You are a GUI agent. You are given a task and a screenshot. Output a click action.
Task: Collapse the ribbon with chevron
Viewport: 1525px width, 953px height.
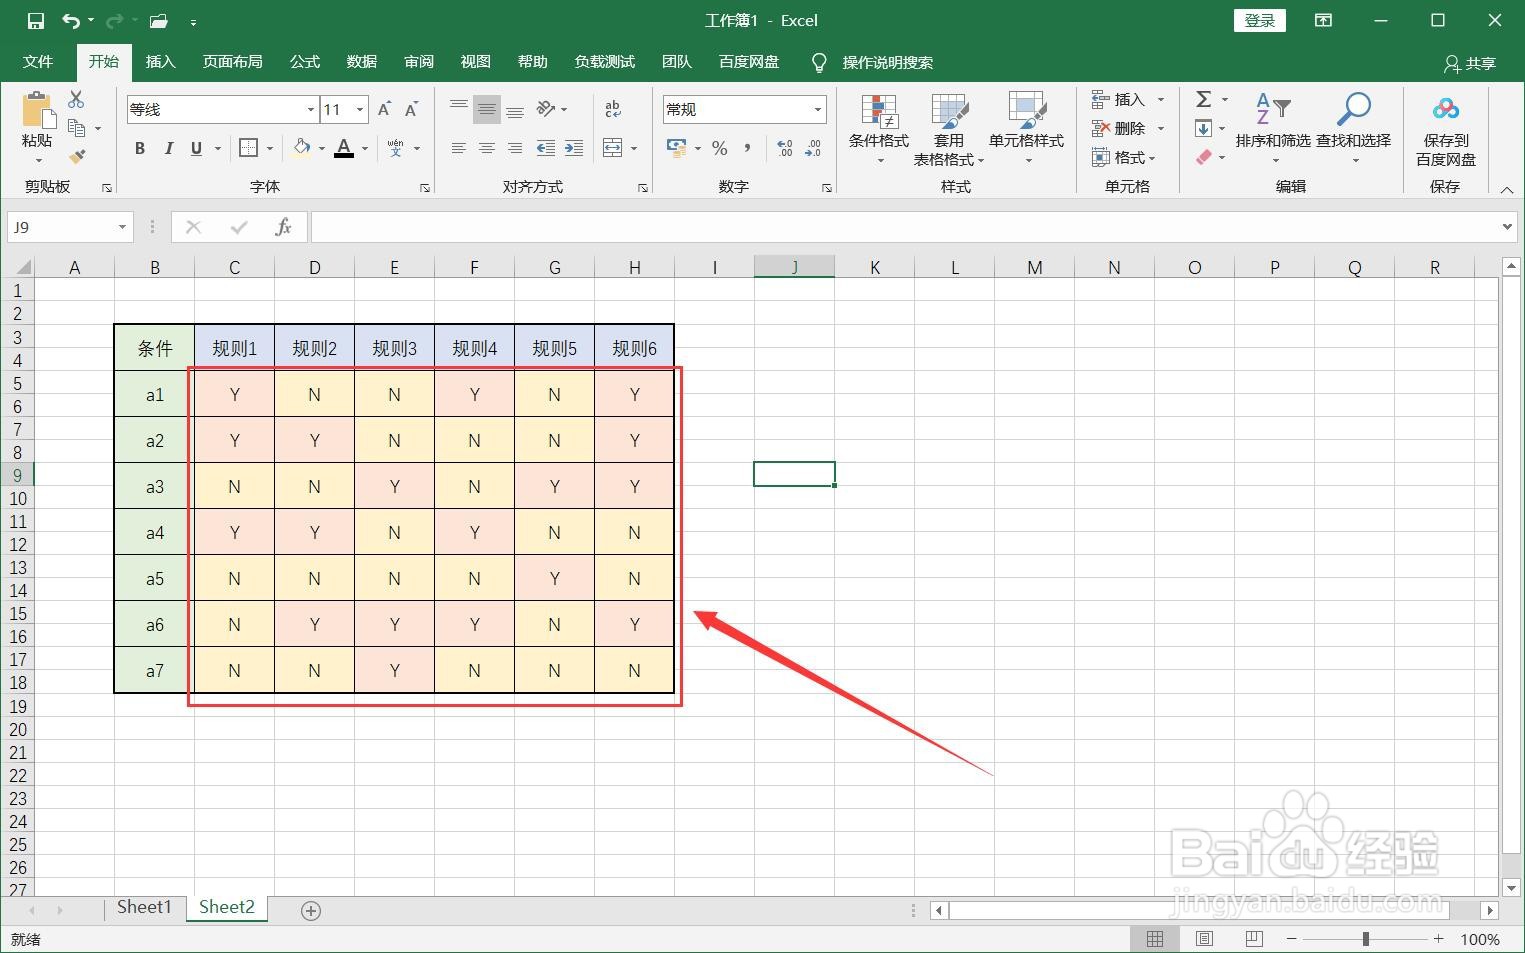[1507, 188]
